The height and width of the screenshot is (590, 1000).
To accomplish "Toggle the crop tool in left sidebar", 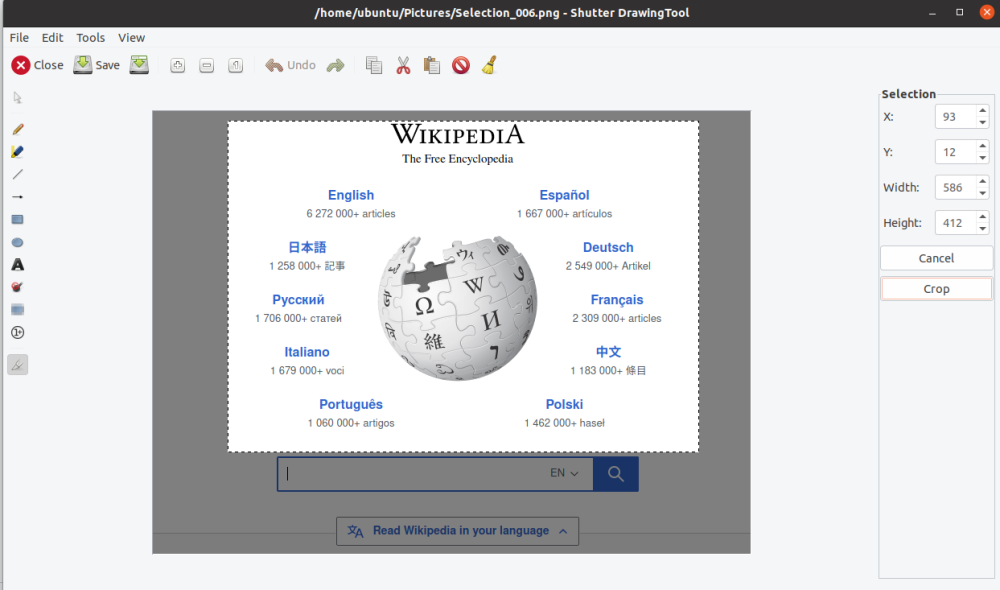I will pyautogui.click(x=17, y=365).
